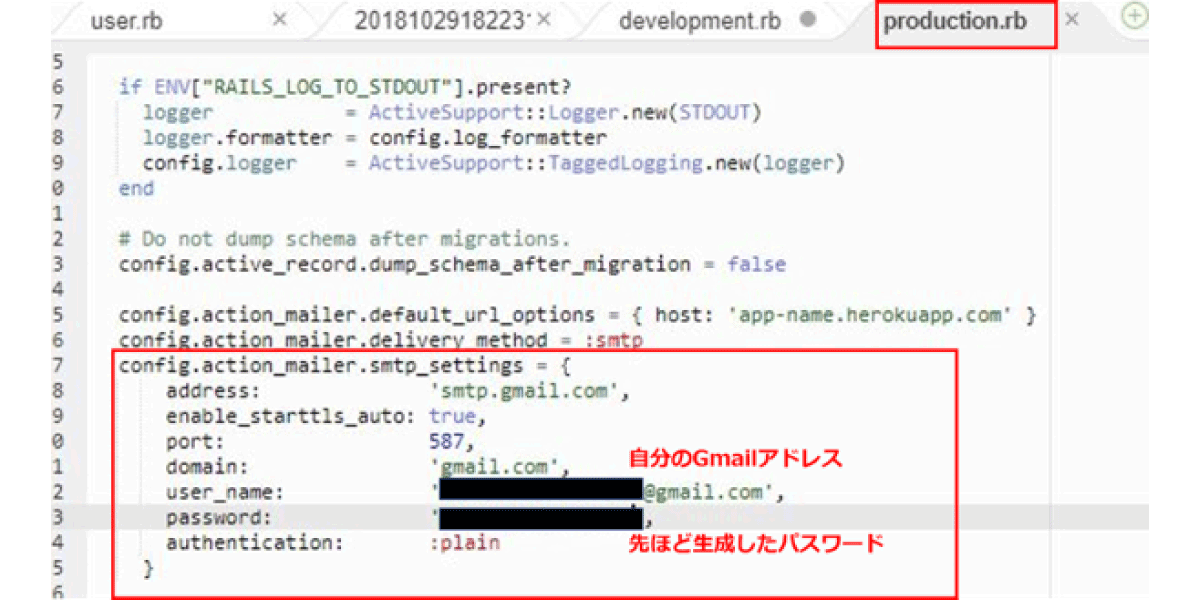Click the dump_schema_after_migration false value
Image resolution: width=1200 pixels, height=600 pixels.
point(756,265)
